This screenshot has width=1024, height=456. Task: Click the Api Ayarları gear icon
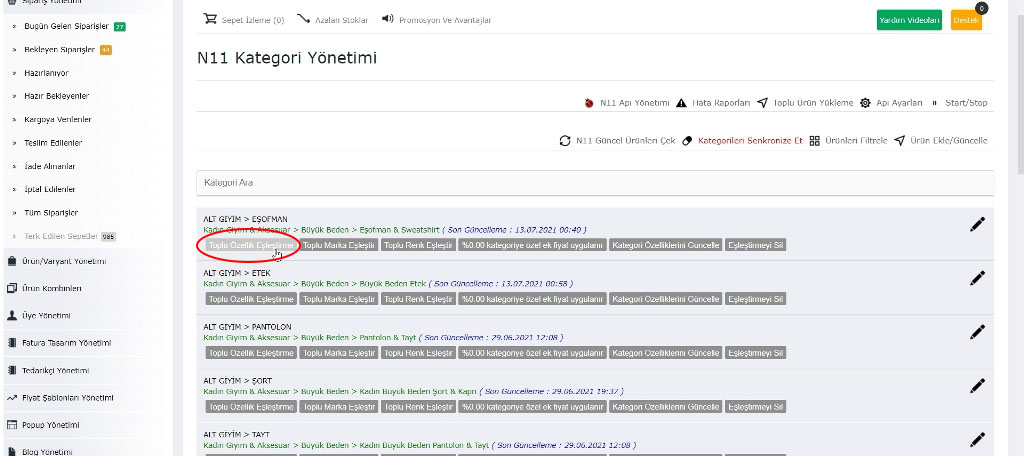(x=865, y=103)
